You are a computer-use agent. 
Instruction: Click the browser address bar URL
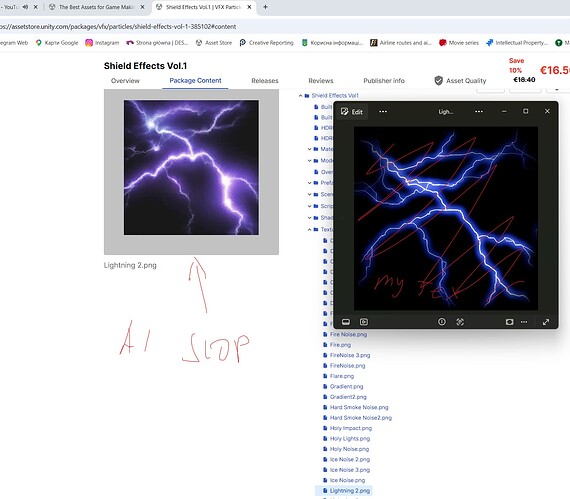[x=118, y=27]
